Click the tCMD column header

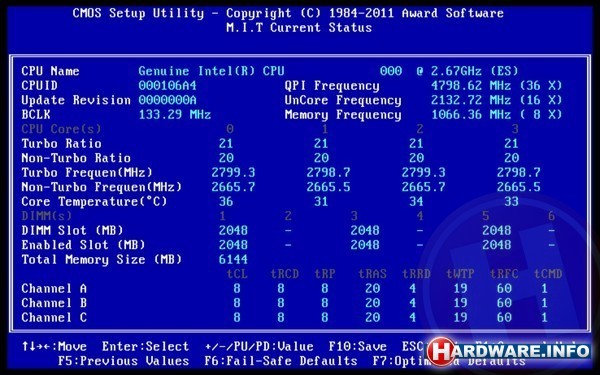[548, 274]
